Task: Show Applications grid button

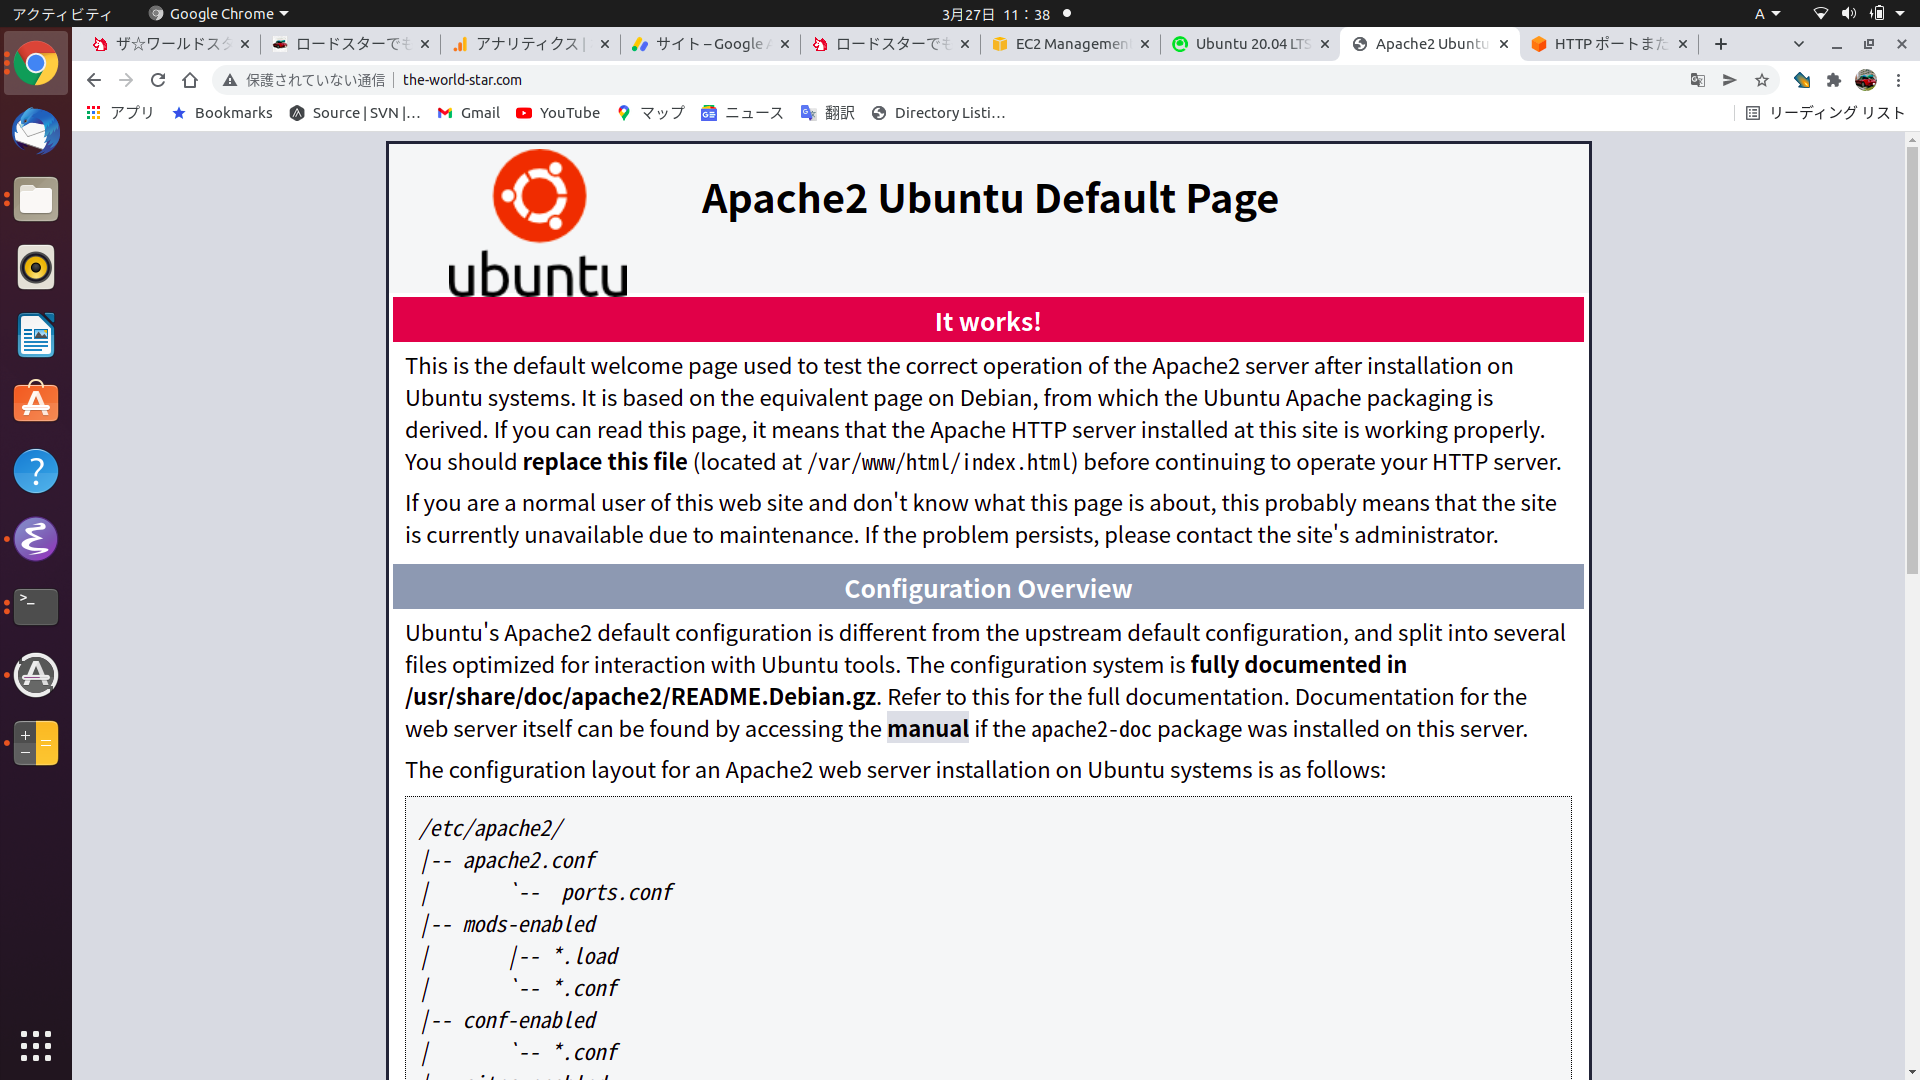Action: (36, 1046)
